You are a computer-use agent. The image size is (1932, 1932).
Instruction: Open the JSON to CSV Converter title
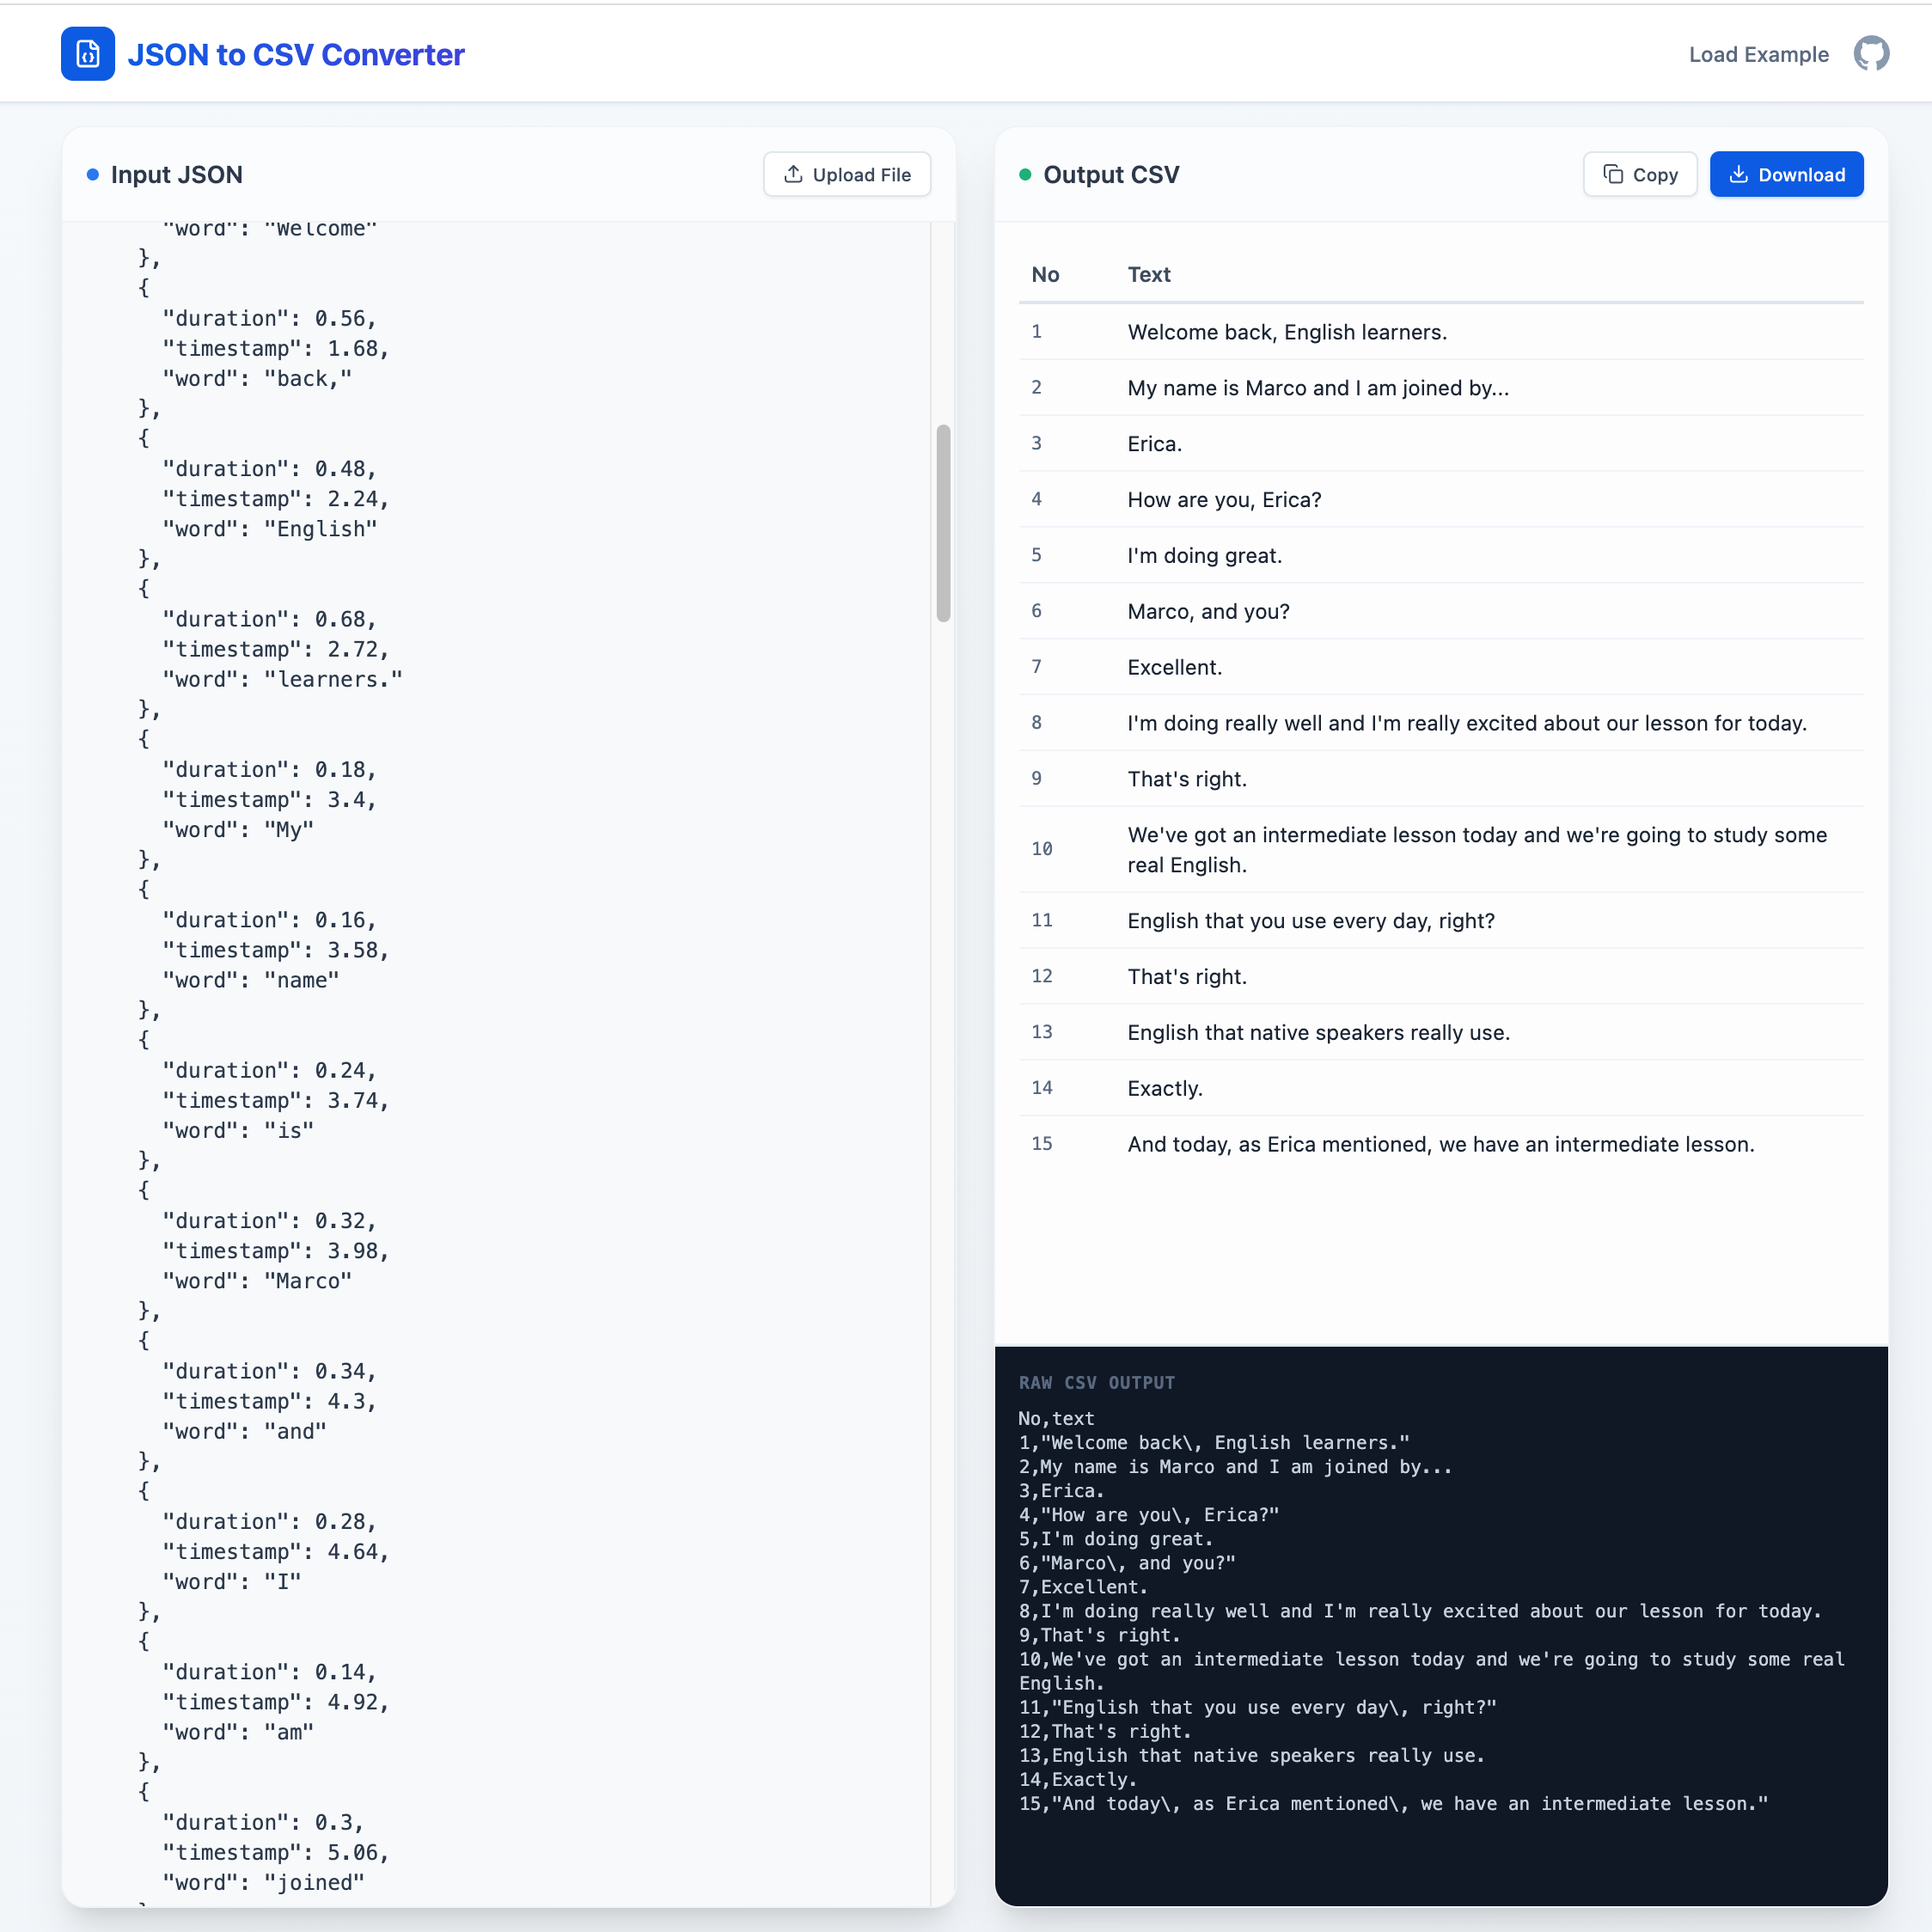[x=296, y=55]
